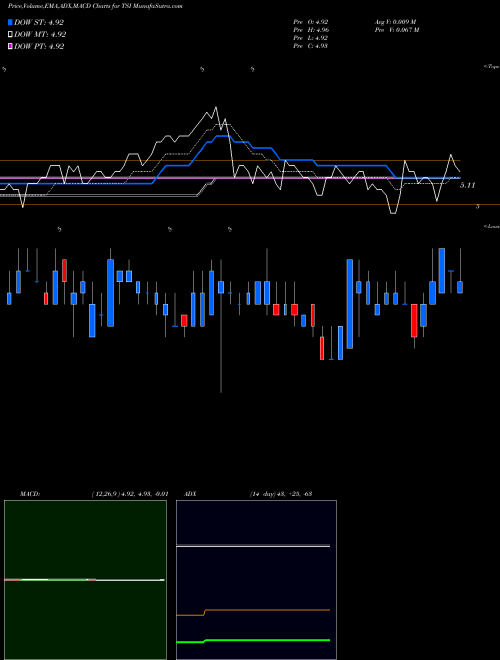Click inside the green MACD chart panel
The image size is (500, 660).
[x=85, y=580]
